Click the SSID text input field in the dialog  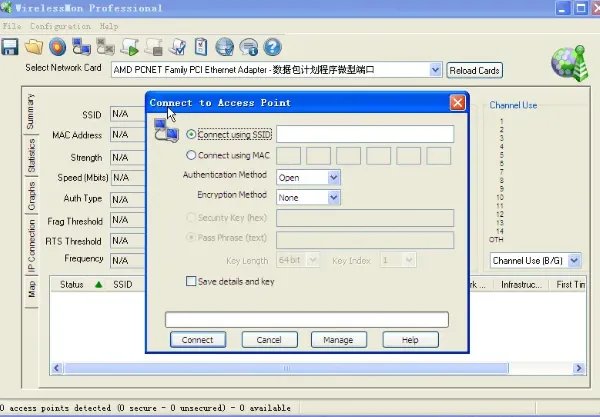pyautogui.click(x=365, y=134)
